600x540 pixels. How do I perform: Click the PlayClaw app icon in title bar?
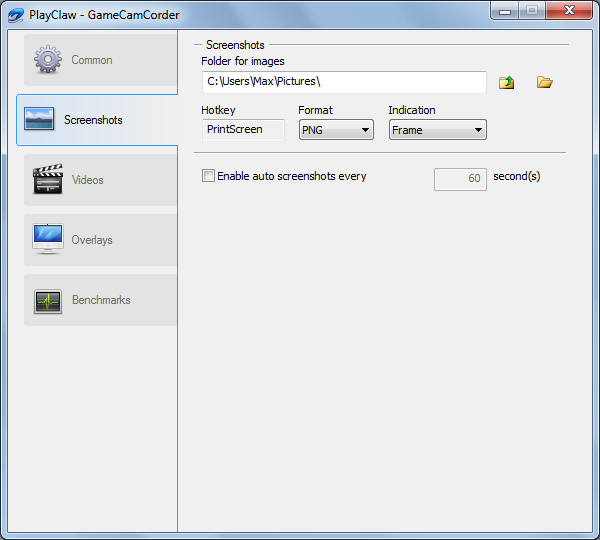point(16,15)
